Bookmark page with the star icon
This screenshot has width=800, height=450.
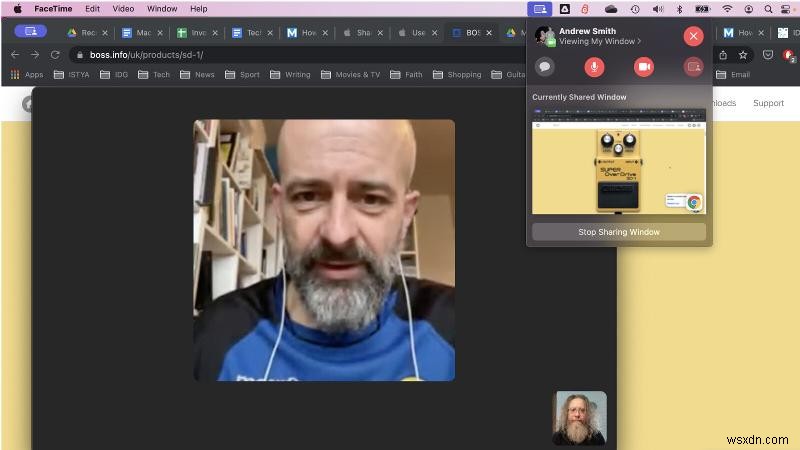tap(744, 55)
